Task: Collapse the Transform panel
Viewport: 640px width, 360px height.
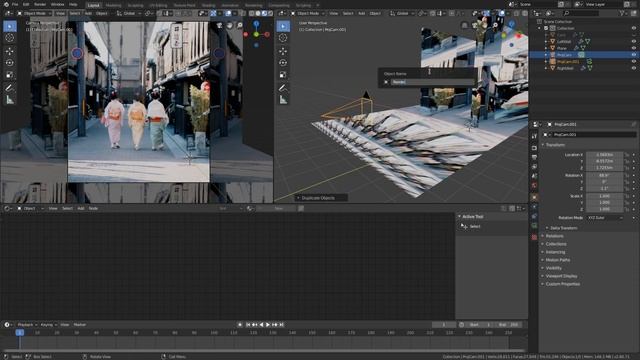Action: coord(555,145)
